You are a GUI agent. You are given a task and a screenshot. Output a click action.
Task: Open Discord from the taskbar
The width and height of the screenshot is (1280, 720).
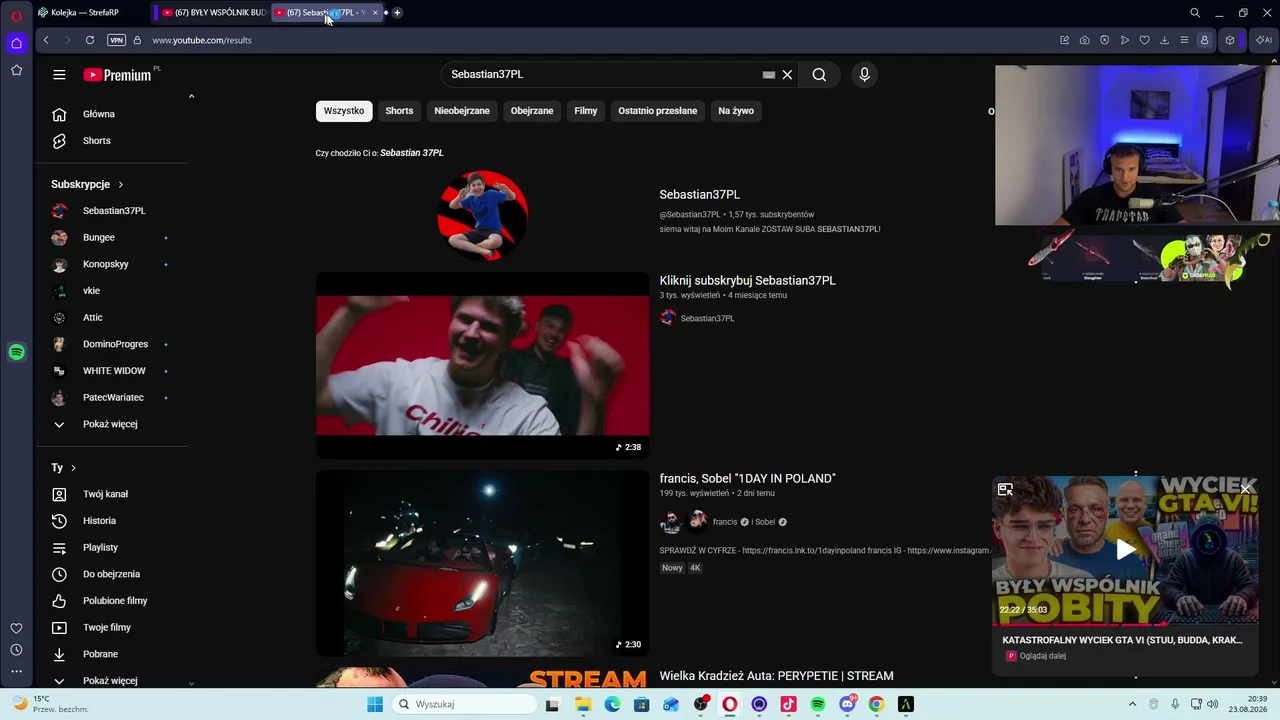coord(847,704)
